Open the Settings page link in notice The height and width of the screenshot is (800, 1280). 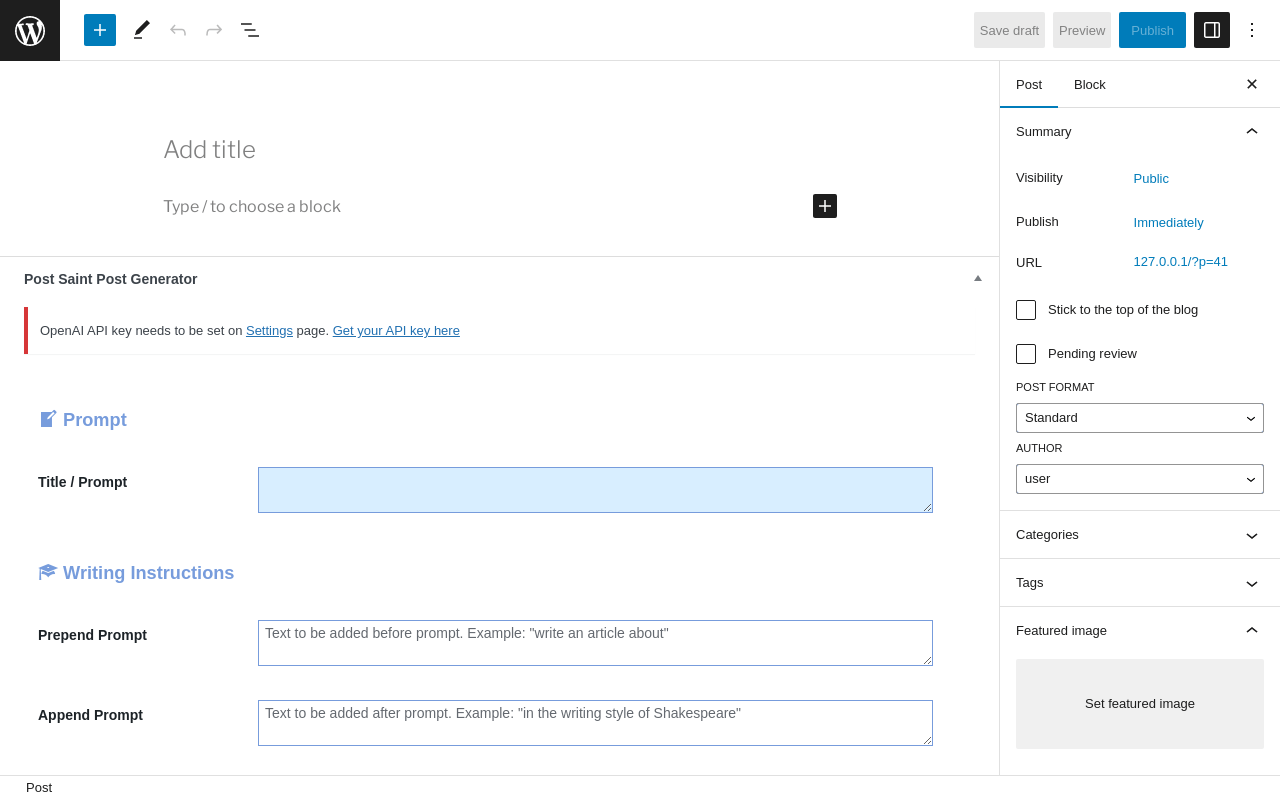[x=269, y=330]
